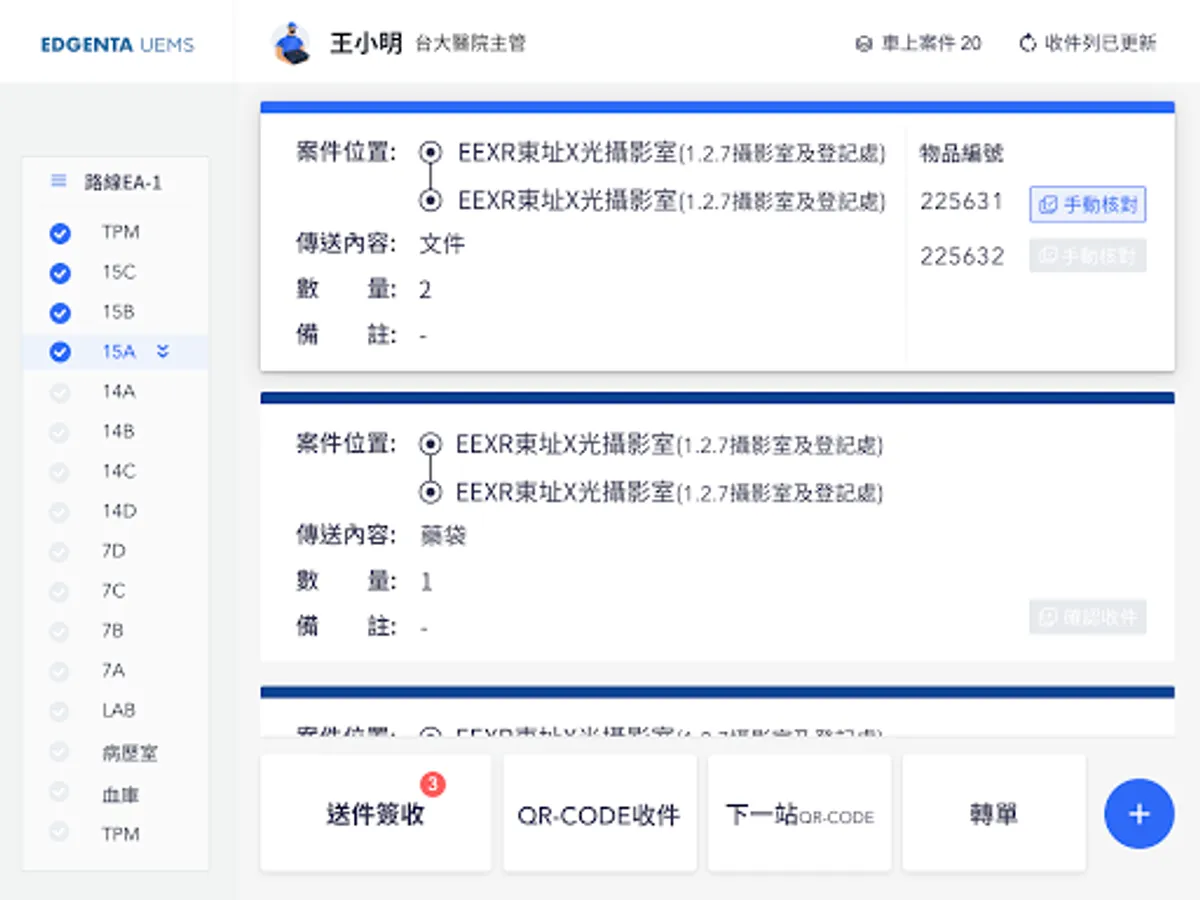This screenshot has width=1200, height=900.
Task: Select the 7B station row
Action: (115, 632)
